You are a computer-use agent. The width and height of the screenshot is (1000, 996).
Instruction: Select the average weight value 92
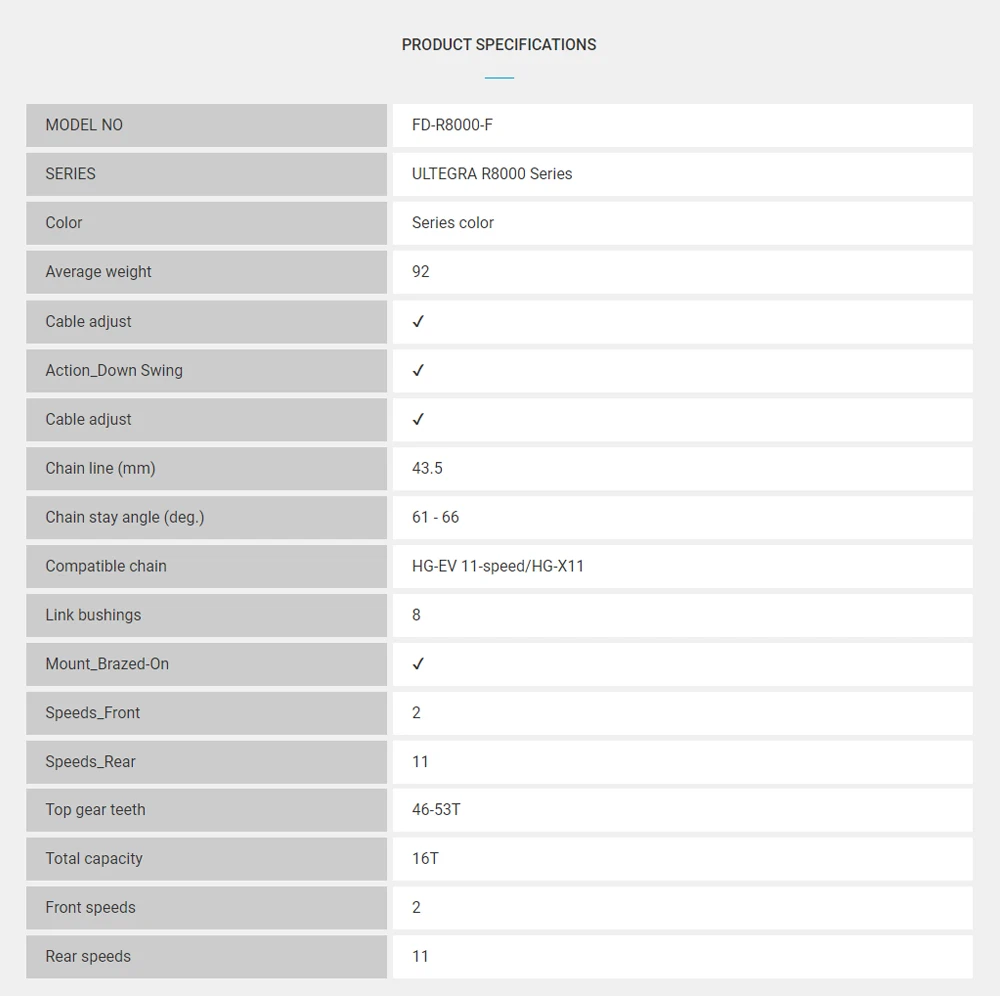[x=421, y=272]
